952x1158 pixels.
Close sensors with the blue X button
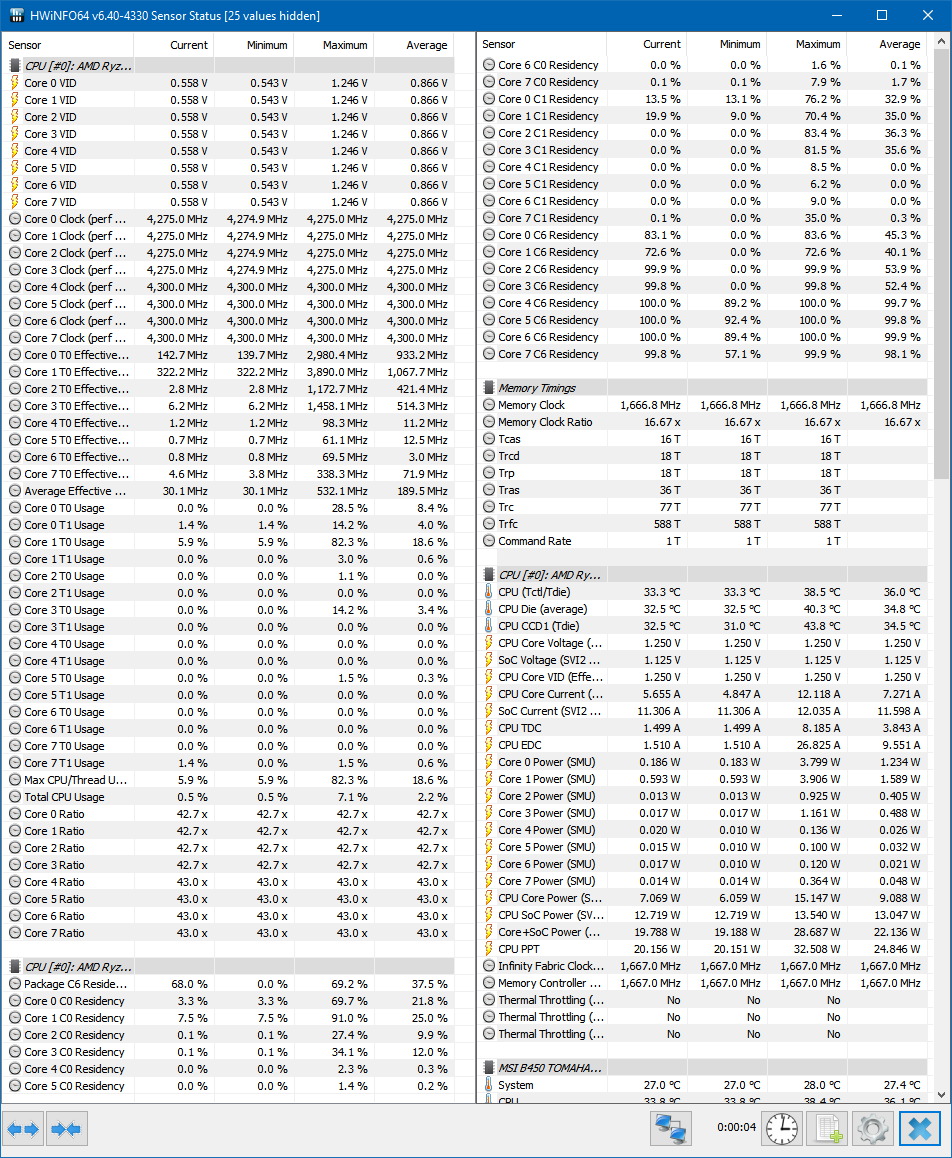(x=920, y=1129)
